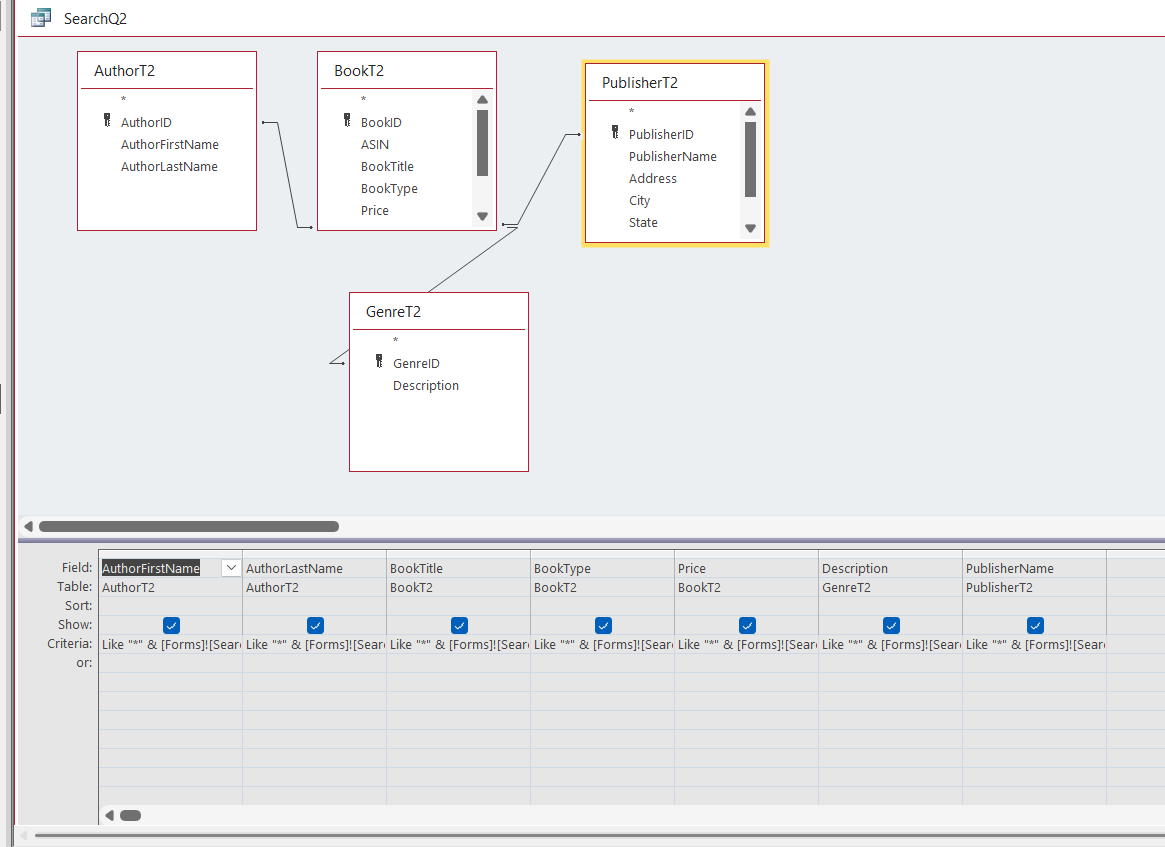Click the key icon next to GenreID

379,362
